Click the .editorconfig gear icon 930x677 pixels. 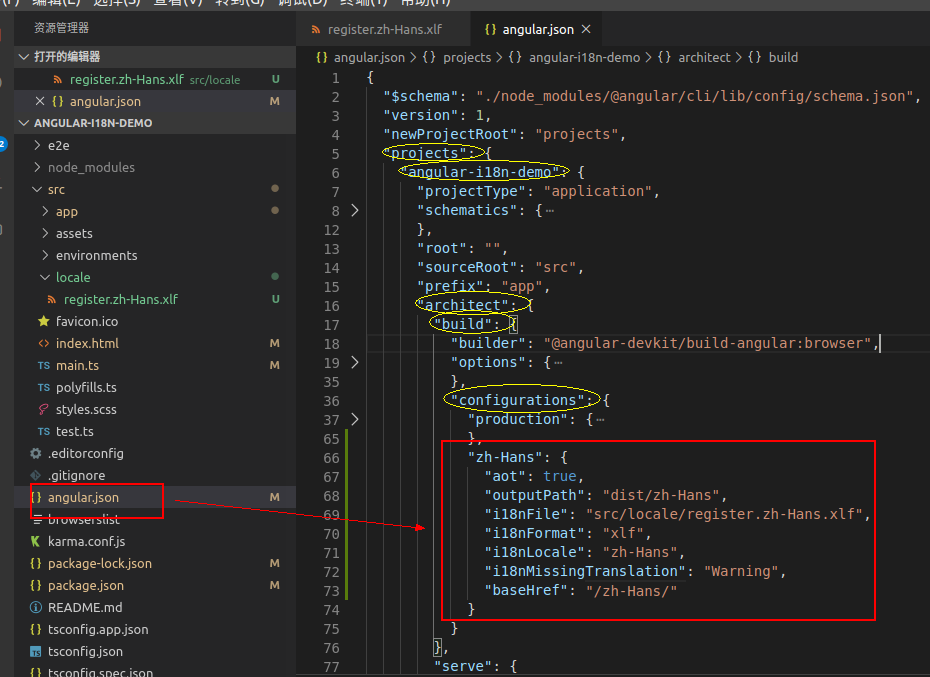[x=37, y=453]
